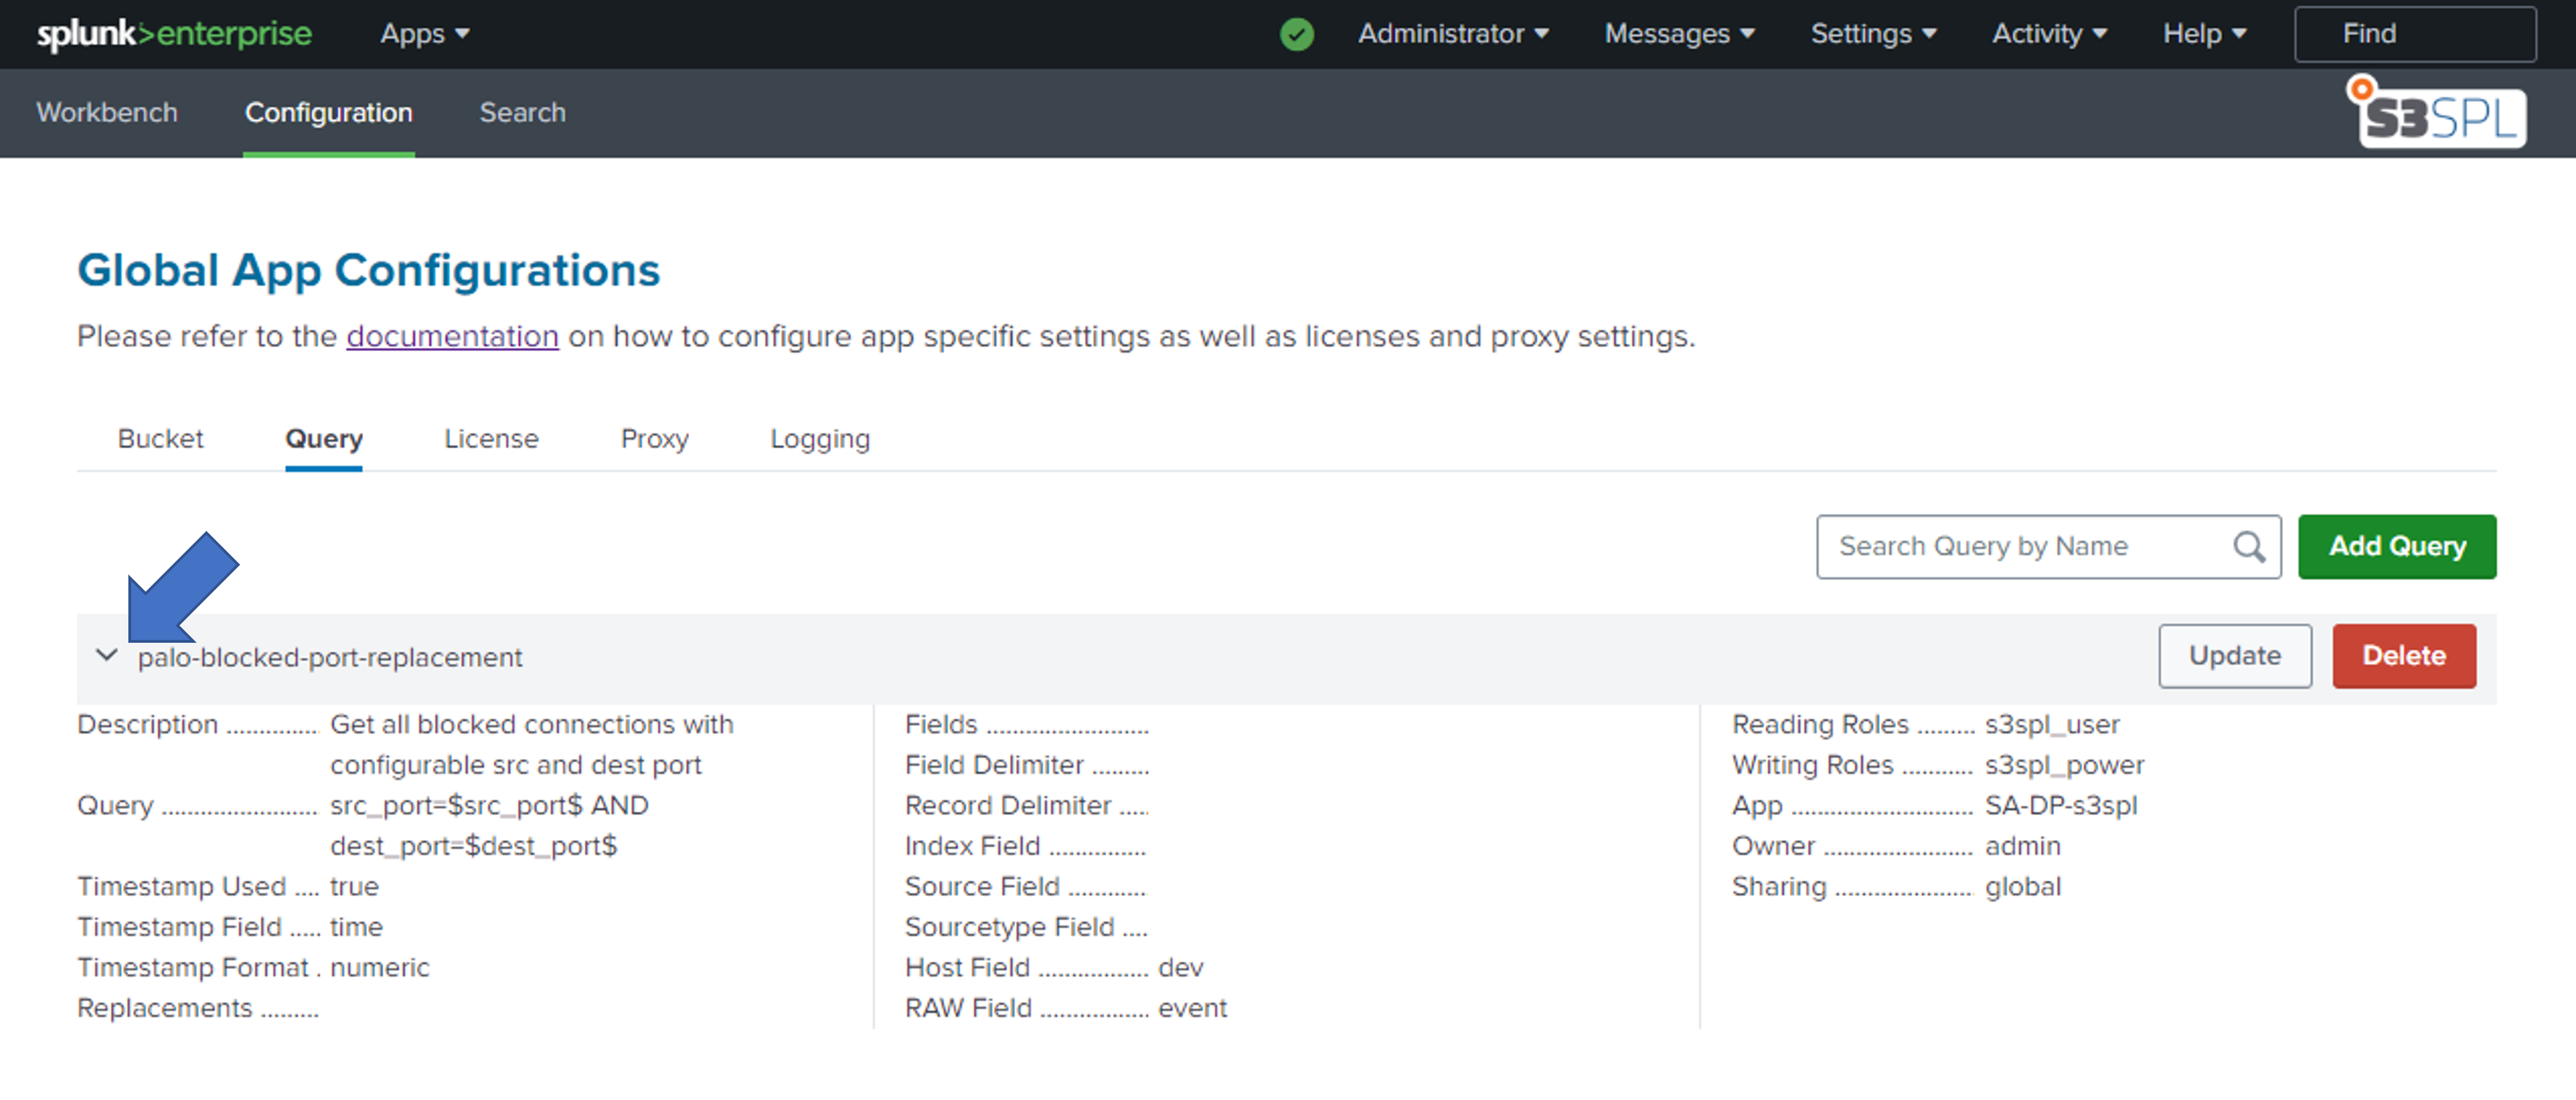Go to the Workbench navigation tab
This screenshot has height=1100, width=2576.
[x=107, y=113]
